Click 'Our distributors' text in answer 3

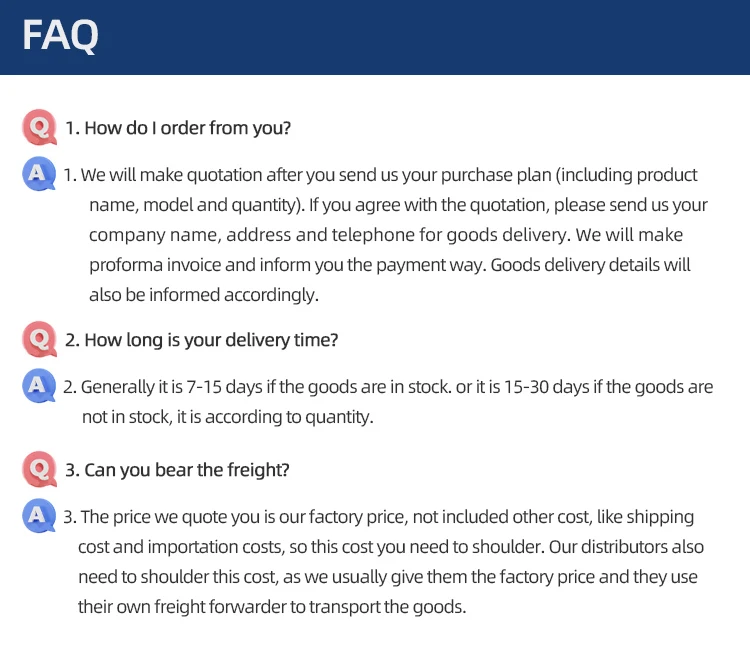pyautogui.click(x=563, y=548)
